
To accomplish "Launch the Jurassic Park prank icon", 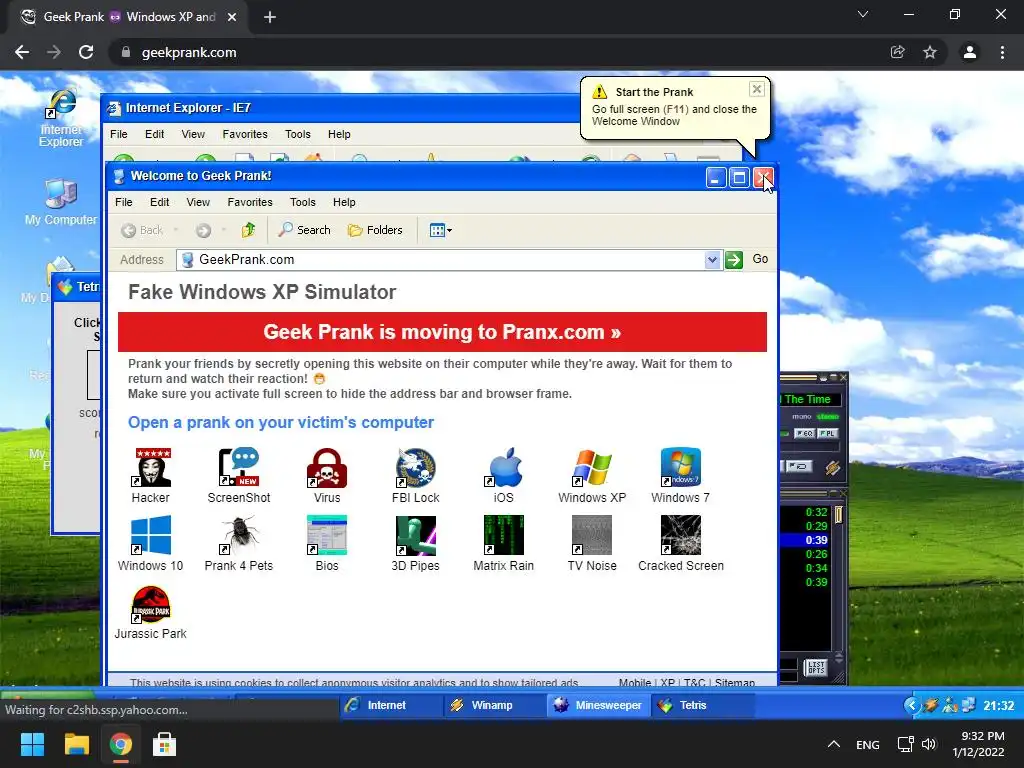I will tap(151, 612).
